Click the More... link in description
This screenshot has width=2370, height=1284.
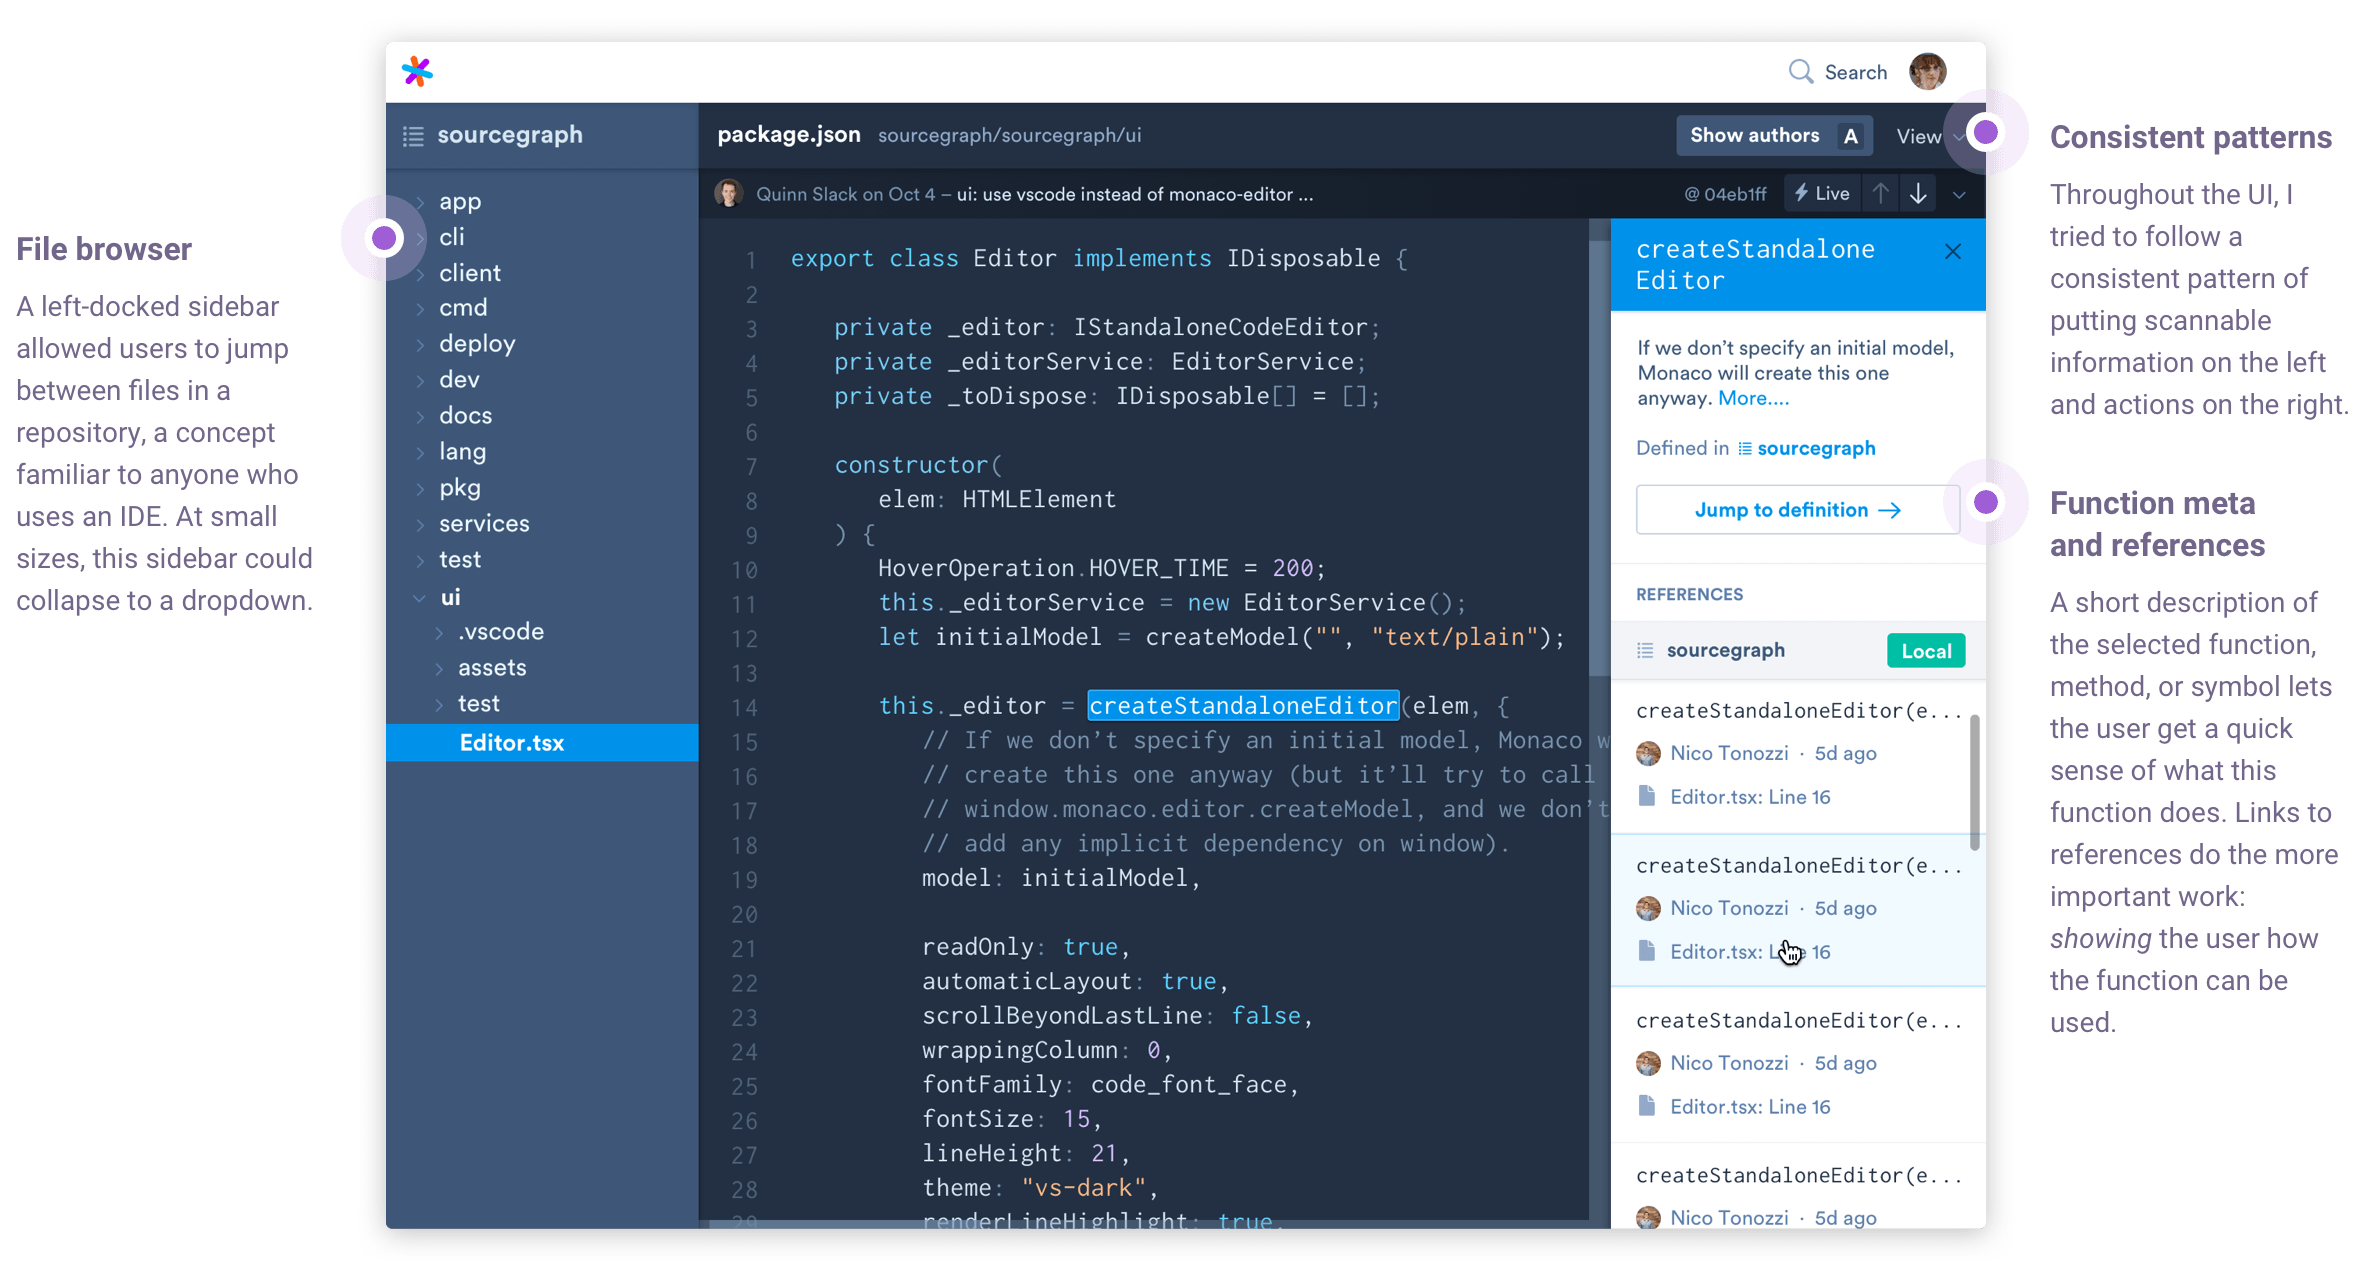tap(1753, 398)
